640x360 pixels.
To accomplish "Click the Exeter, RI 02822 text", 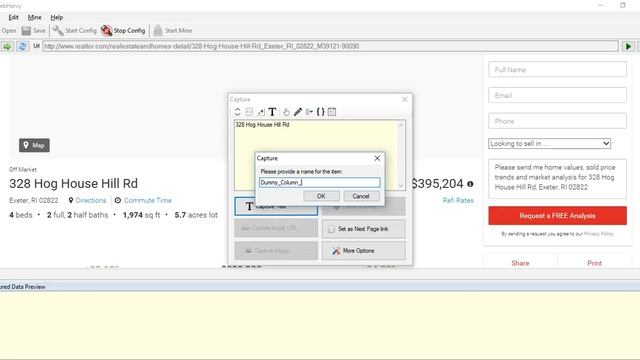I will [x=34, y=200].
